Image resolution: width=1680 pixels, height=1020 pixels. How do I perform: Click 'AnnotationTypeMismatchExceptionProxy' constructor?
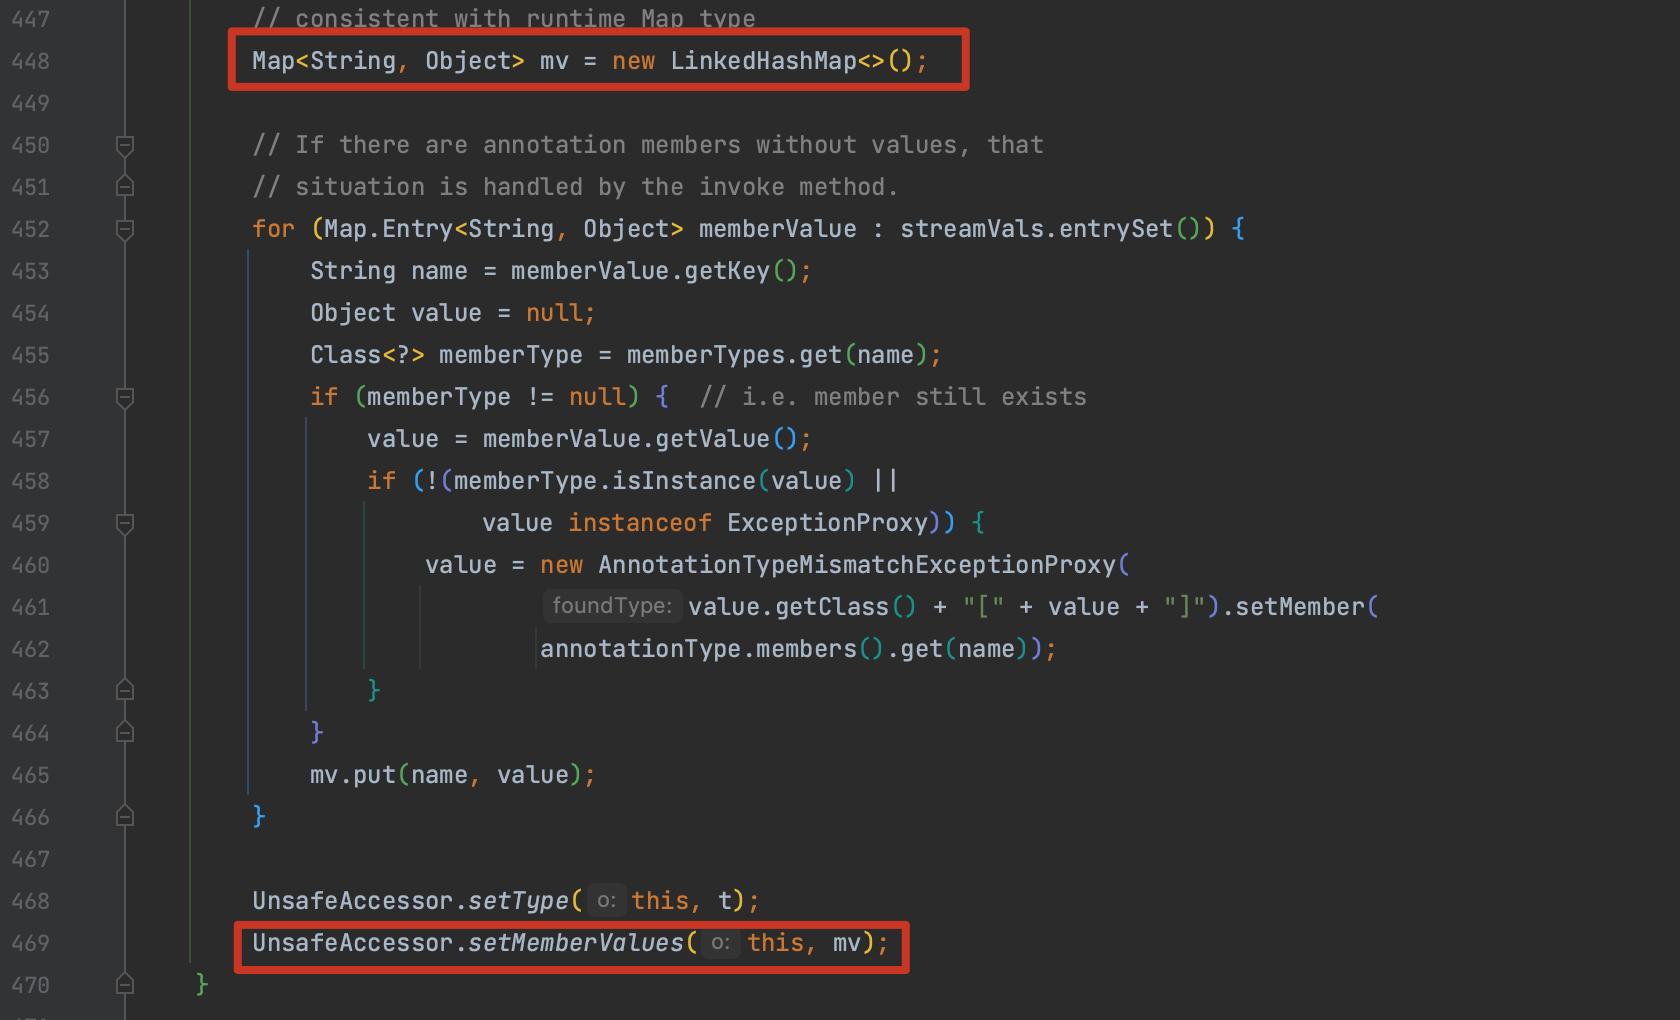(x=857, y=565)
